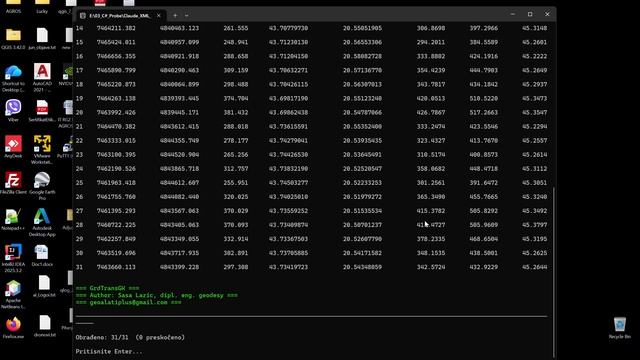Open the AGROS folder on the desktop

click(13, 7)
